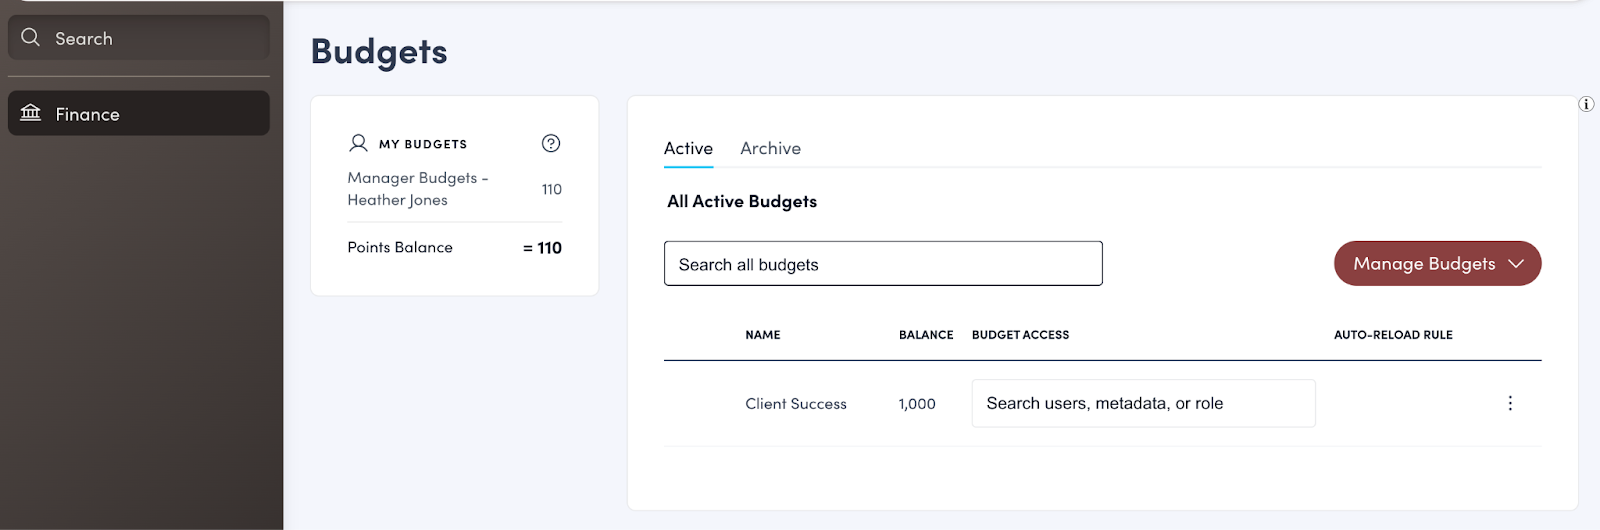The image size is (1600, 530).
Task: Switch to the Active tab
Action: [x=688, y=148]
